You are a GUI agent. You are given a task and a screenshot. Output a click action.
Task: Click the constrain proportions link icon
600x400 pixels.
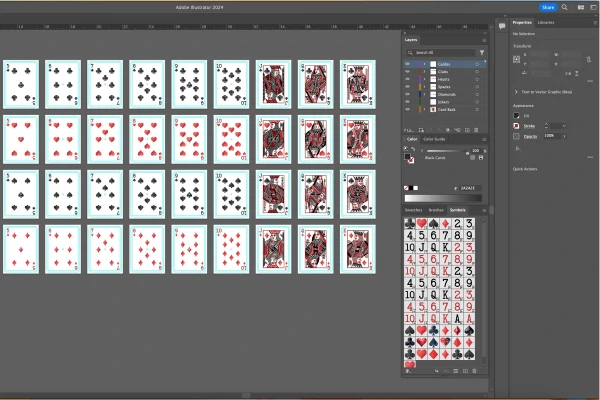[589, 59]
